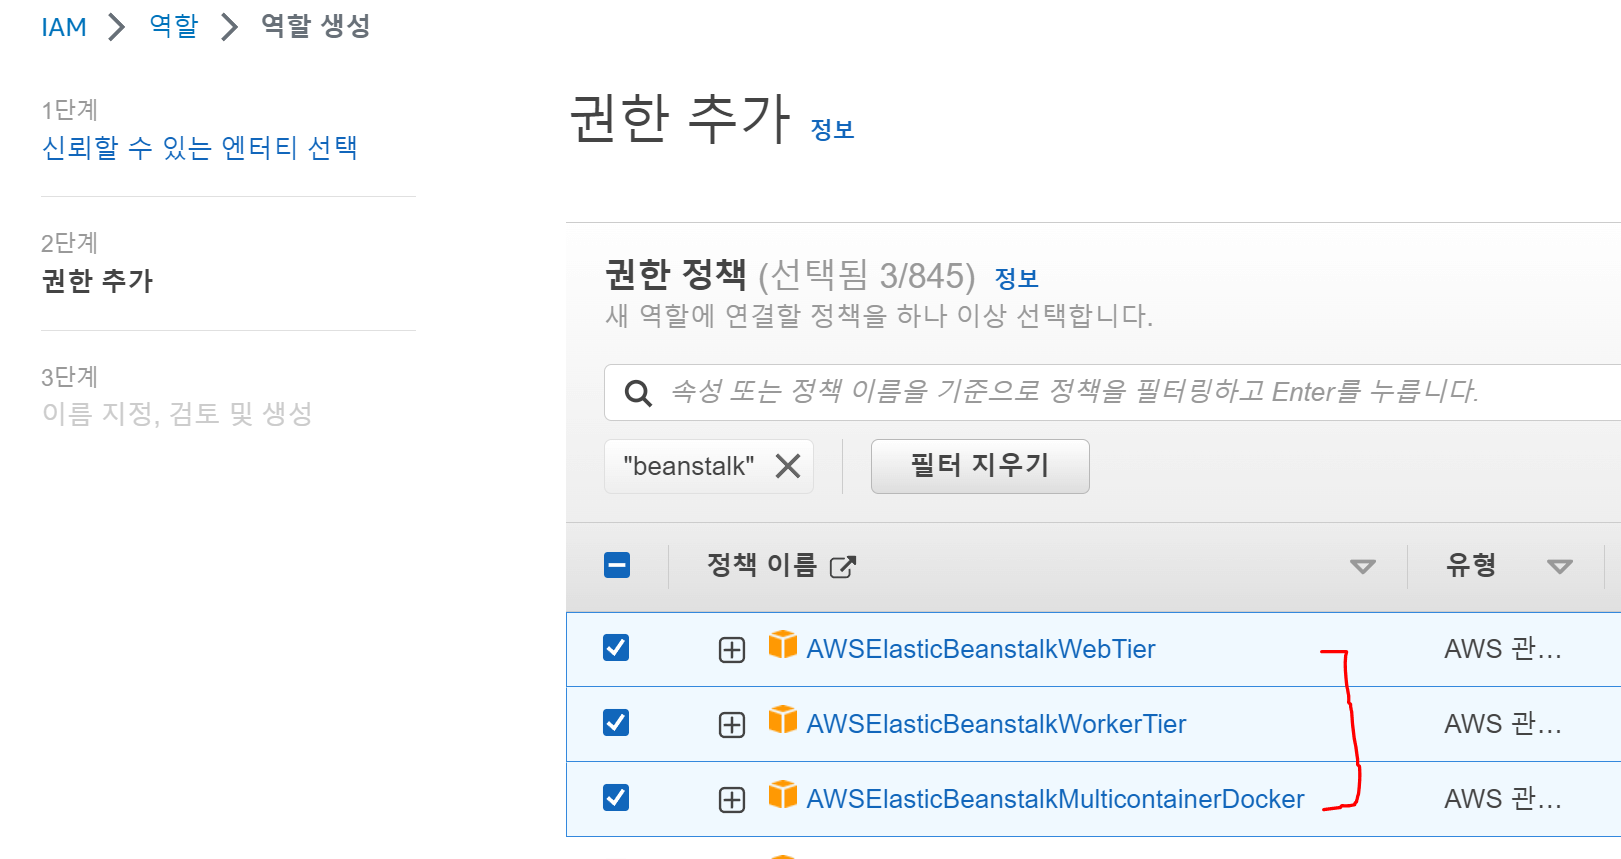Click the 권한 정책 (선택됨 3/845) heading
The image size is (1621, 859).
tap(790, 275)
